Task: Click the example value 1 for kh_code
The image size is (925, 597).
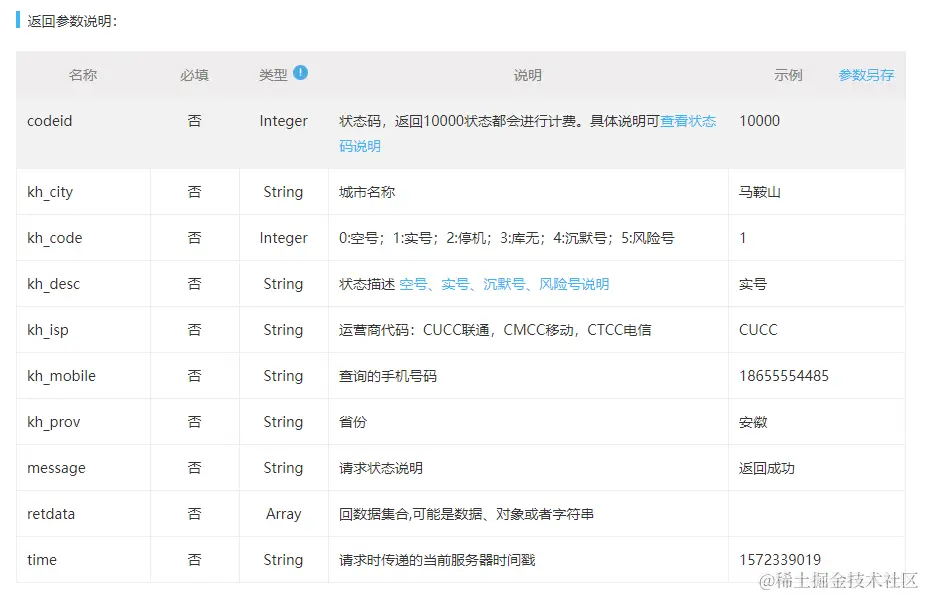Action: (x=743, y=238)
